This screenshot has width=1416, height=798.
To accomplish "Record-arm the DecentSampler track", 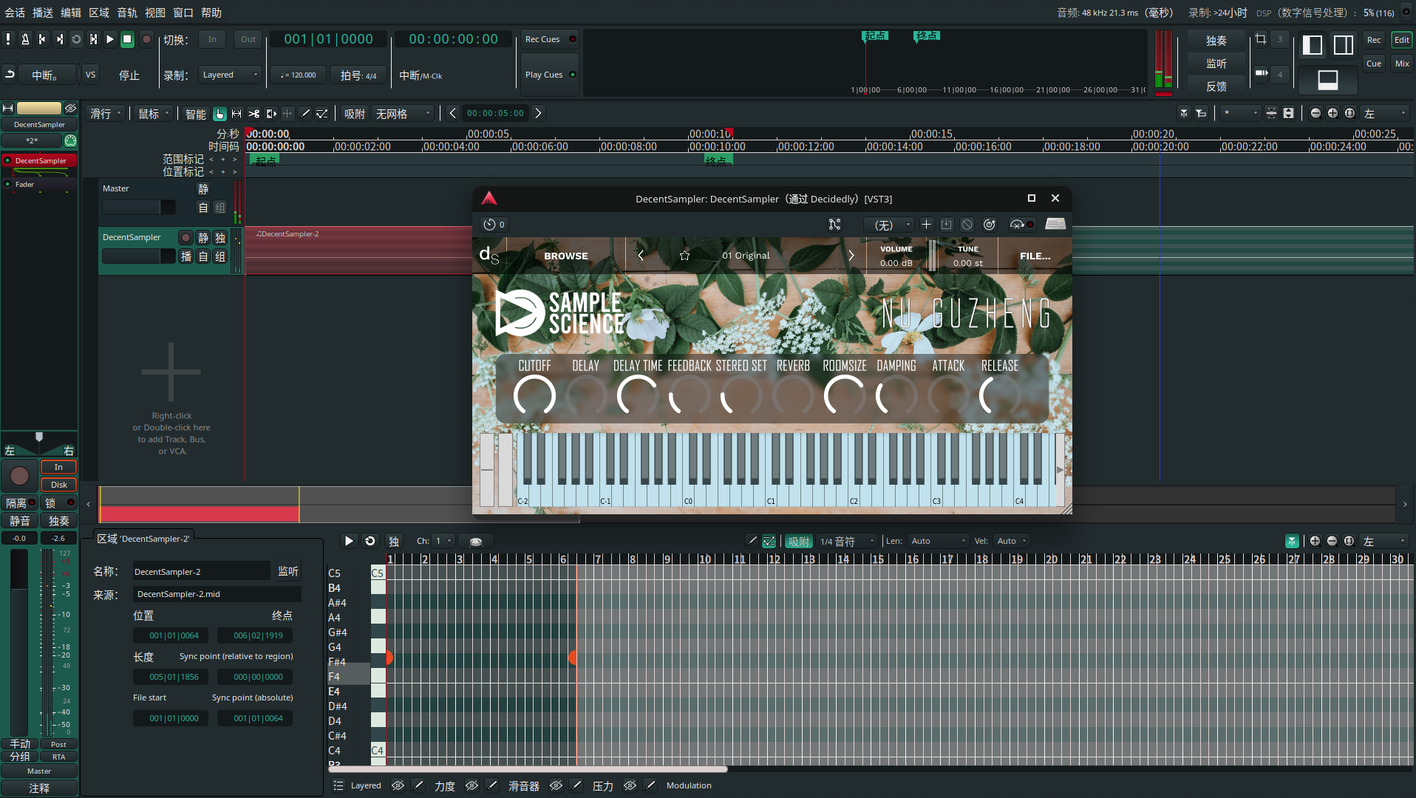I will [x=185, y=238].
